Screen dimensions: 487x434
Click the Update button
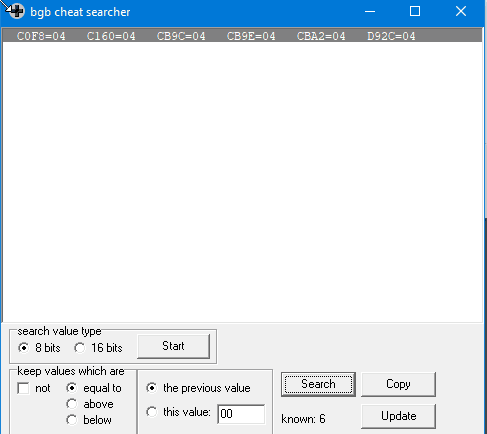tap(398, 416)
